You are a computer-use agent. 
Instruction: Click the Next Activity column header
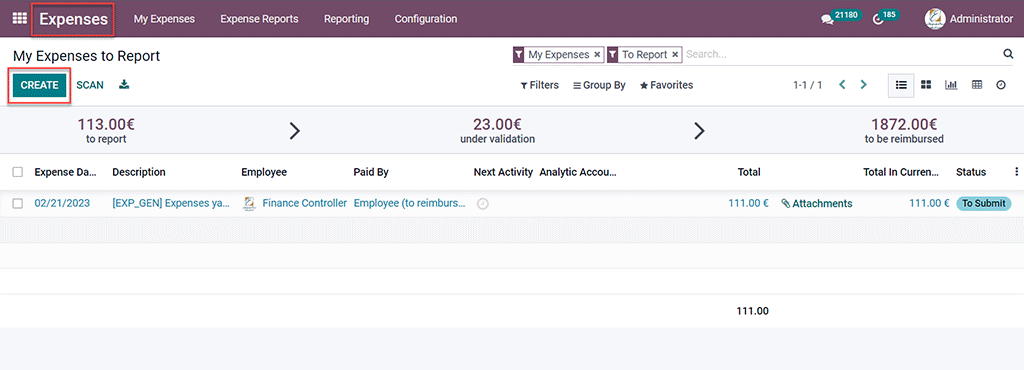tap(503, 172)
